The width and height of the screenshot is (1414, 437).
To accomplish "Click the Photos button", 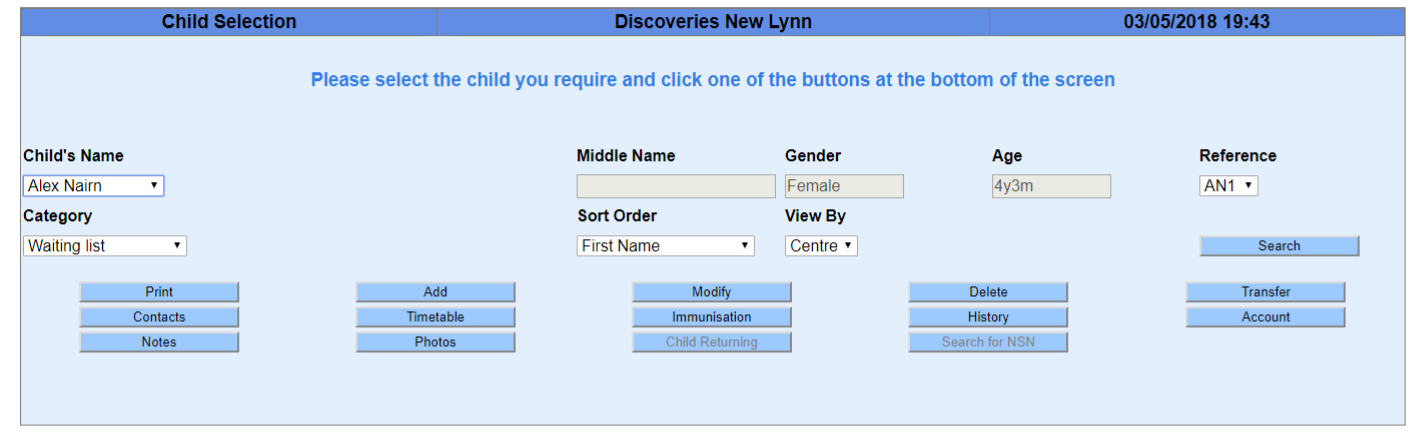I will coord(435,342).
